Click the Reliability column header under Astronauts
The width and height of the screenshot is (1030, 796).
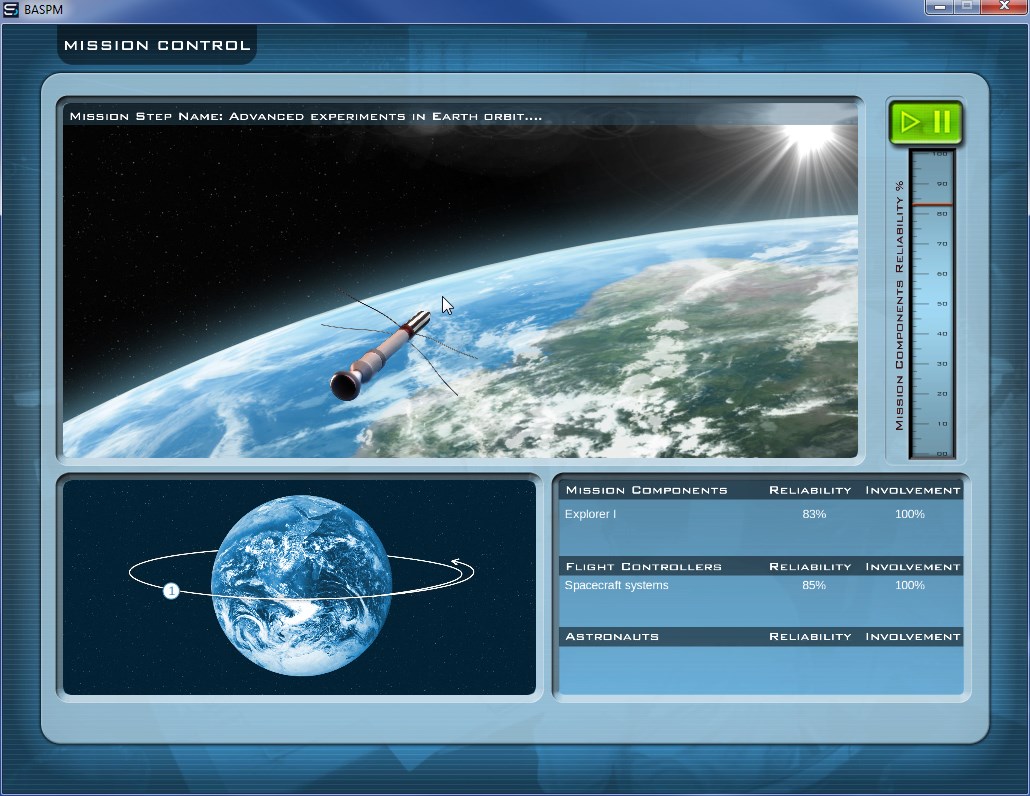[810, 636]
